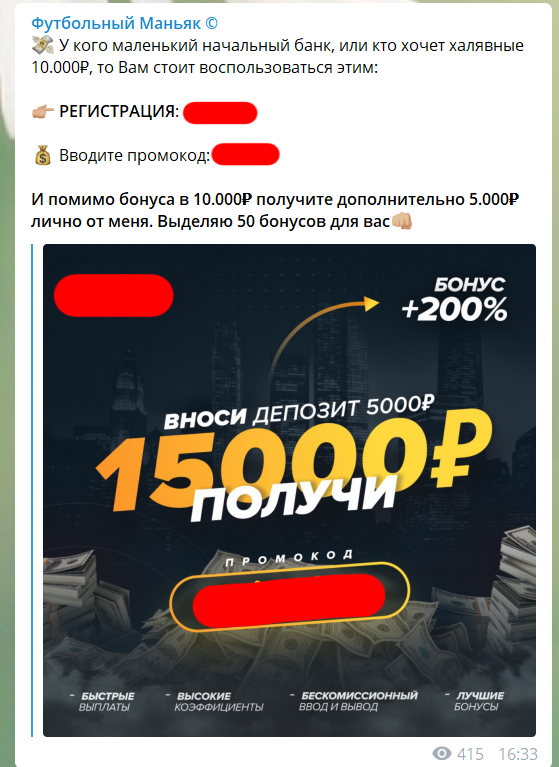Open the Футбольный Маньяк channel name
This screenshot has height=767, width=559.
click(125, 23)
